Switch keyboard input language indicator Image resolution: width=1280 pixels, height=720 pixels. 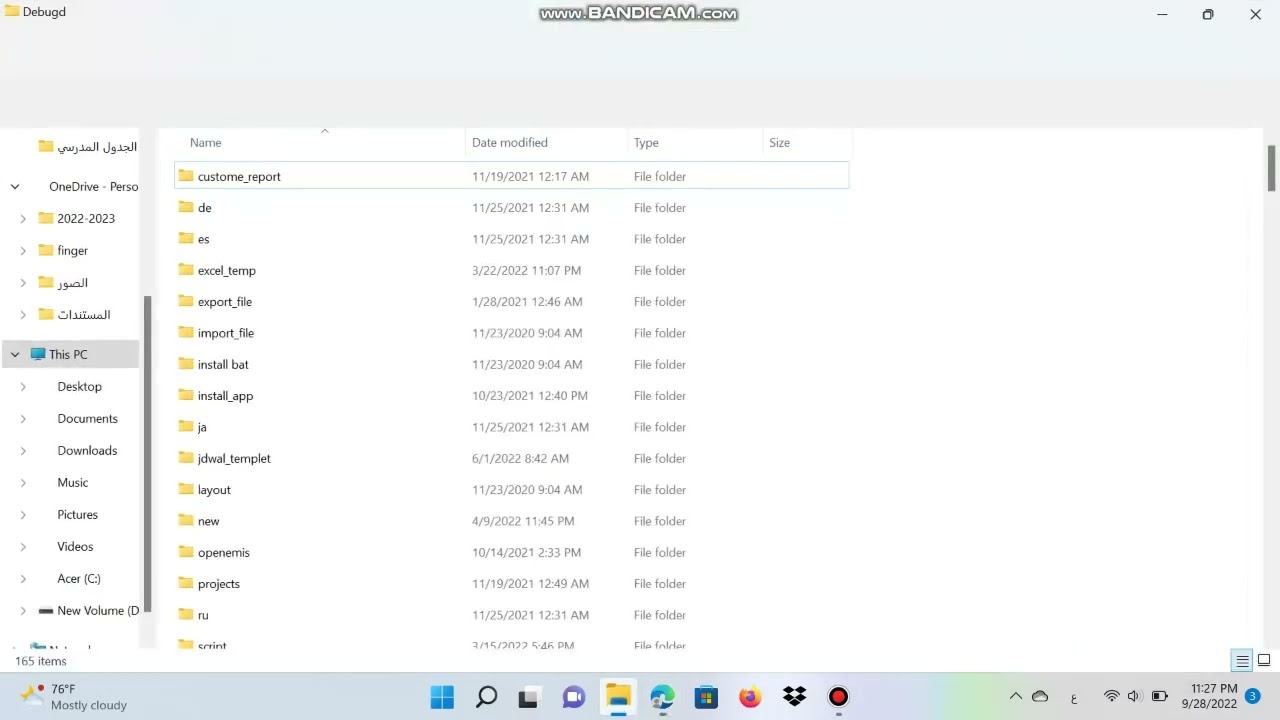click(x=1074, y=697)
